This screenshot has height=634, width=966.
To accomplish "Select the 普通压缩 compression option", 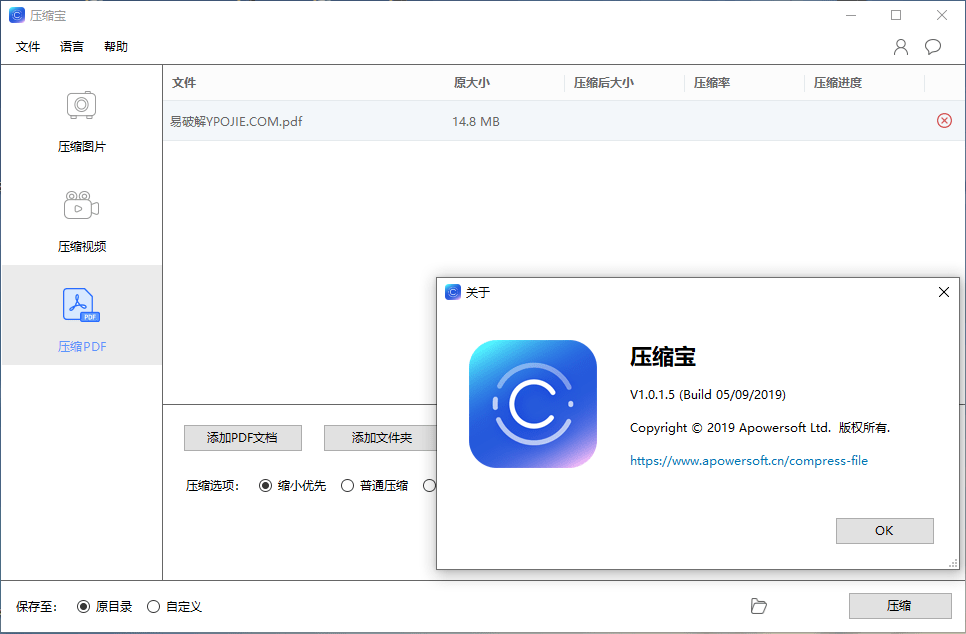I will 375,486.
